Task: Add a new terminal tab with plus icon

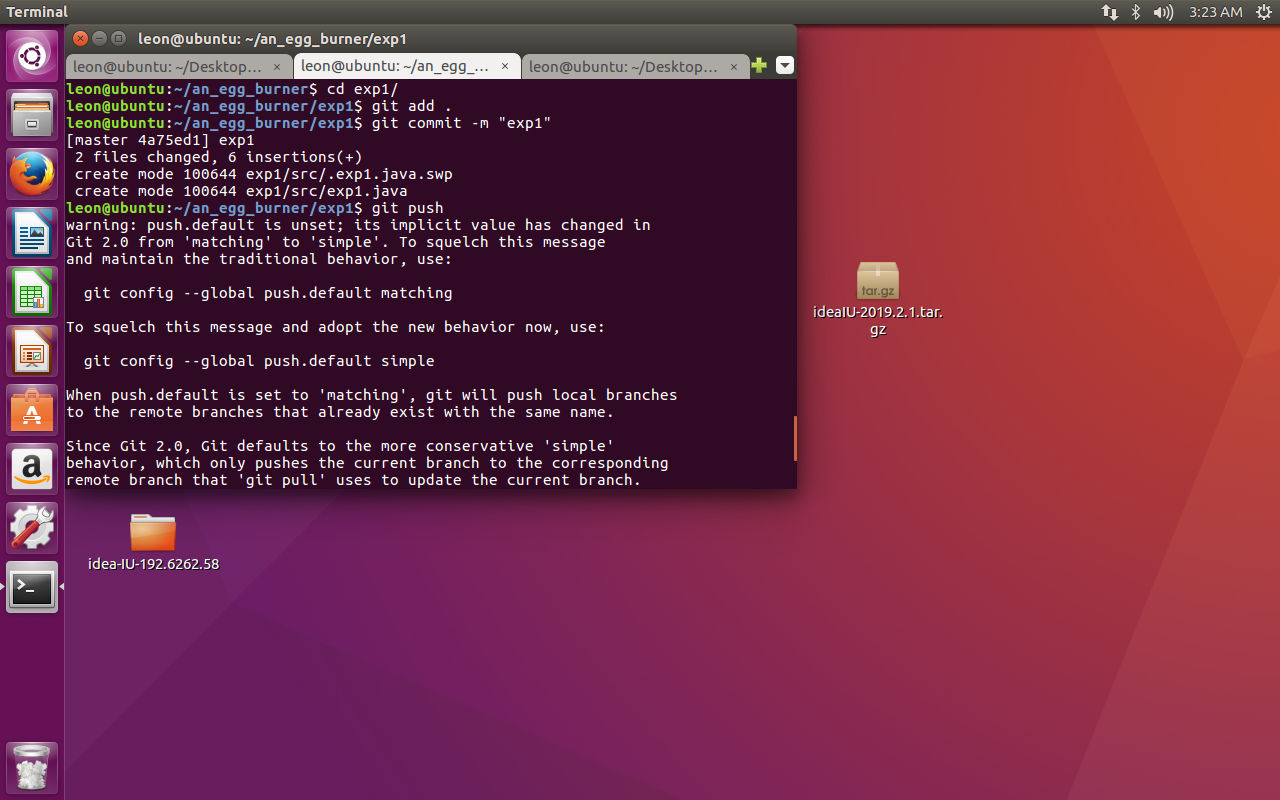Action: [759, 66]
